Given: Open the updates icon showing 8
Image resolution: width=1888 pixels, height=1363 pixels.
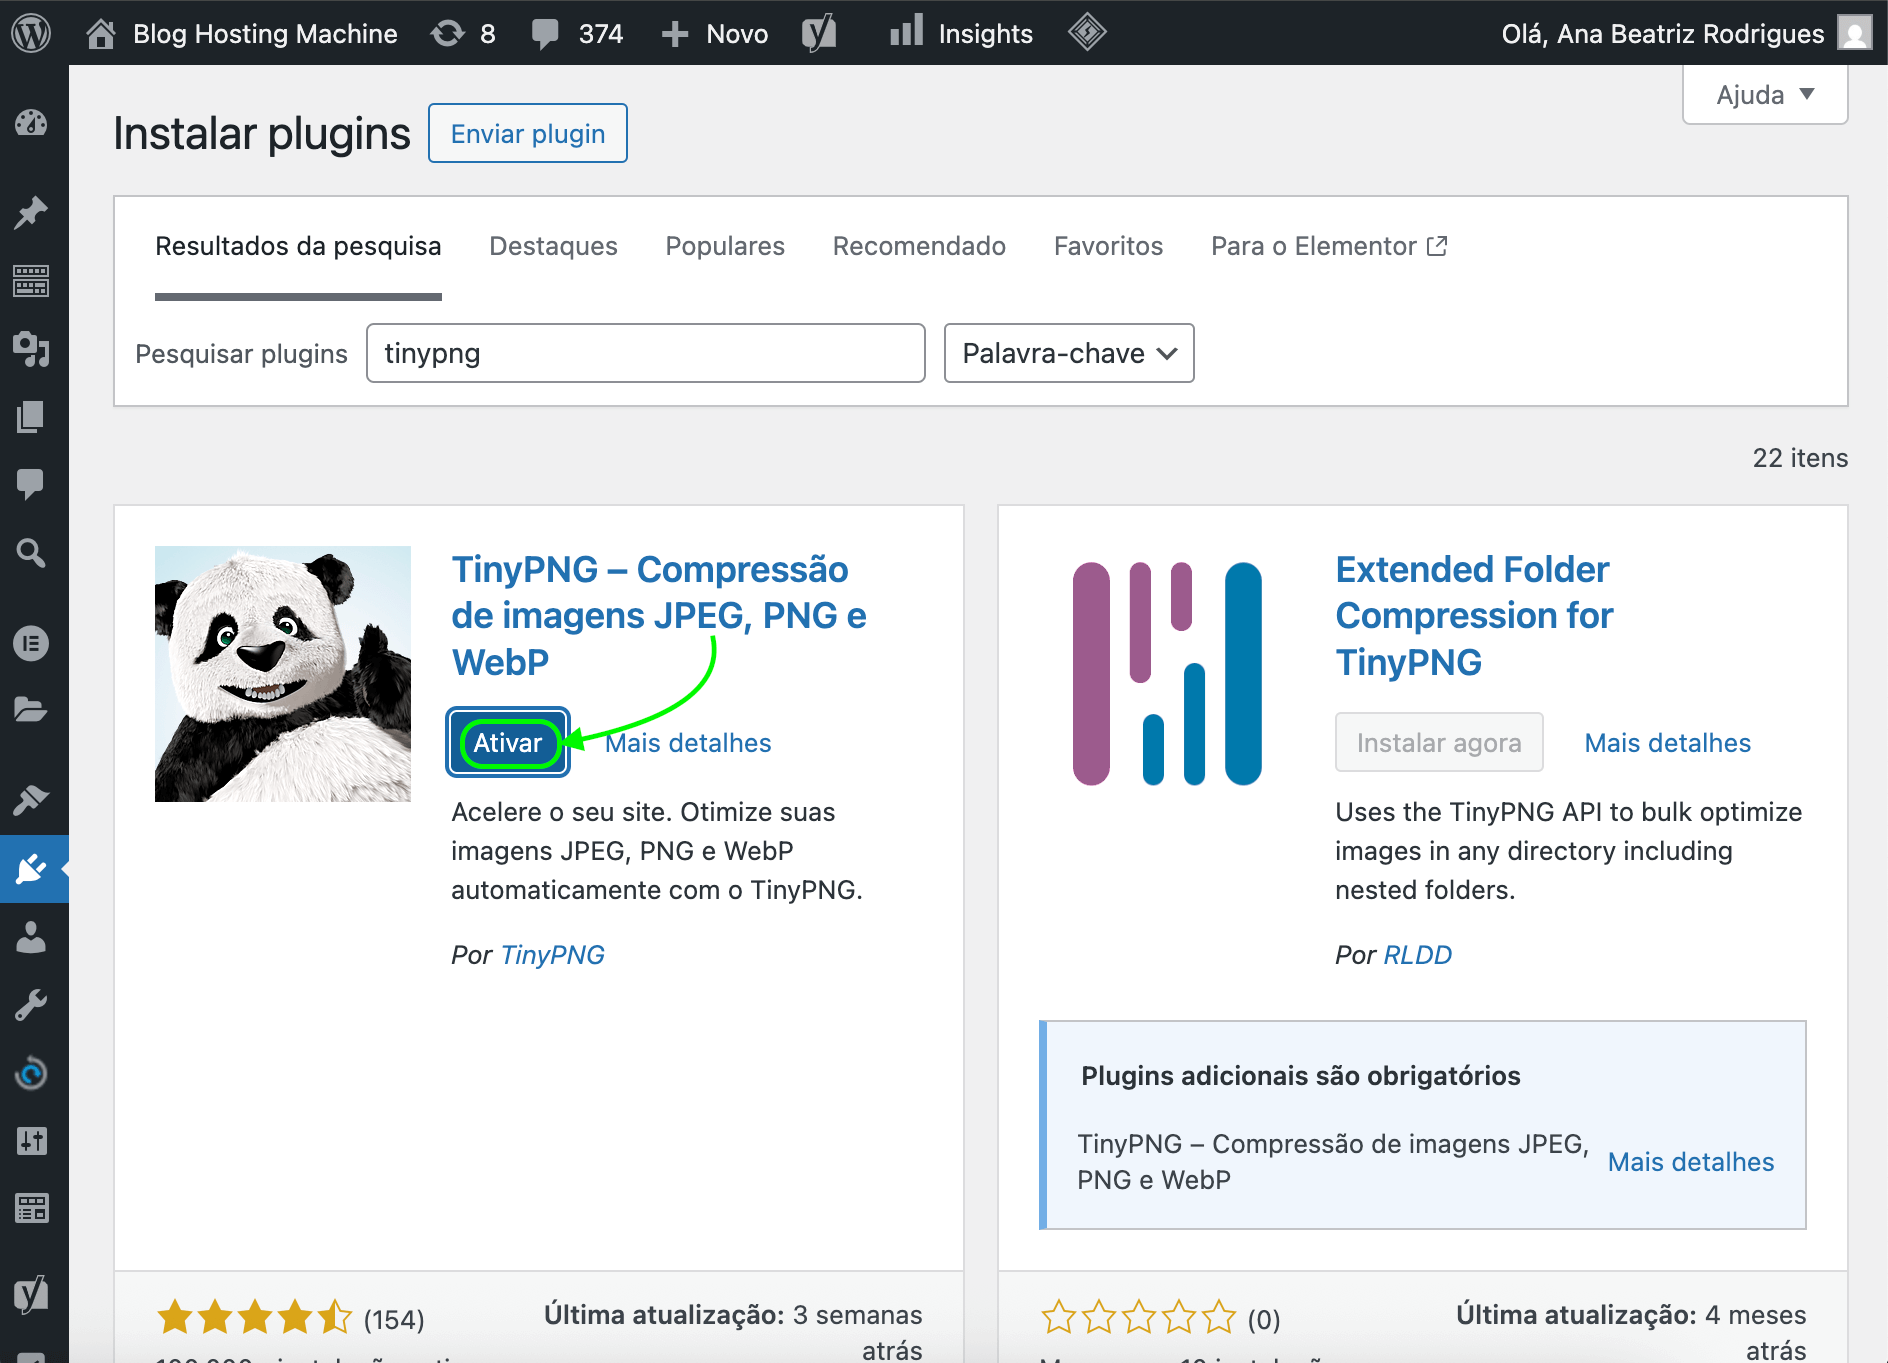Looking at the screenshot, I should [x=448, y=34].
